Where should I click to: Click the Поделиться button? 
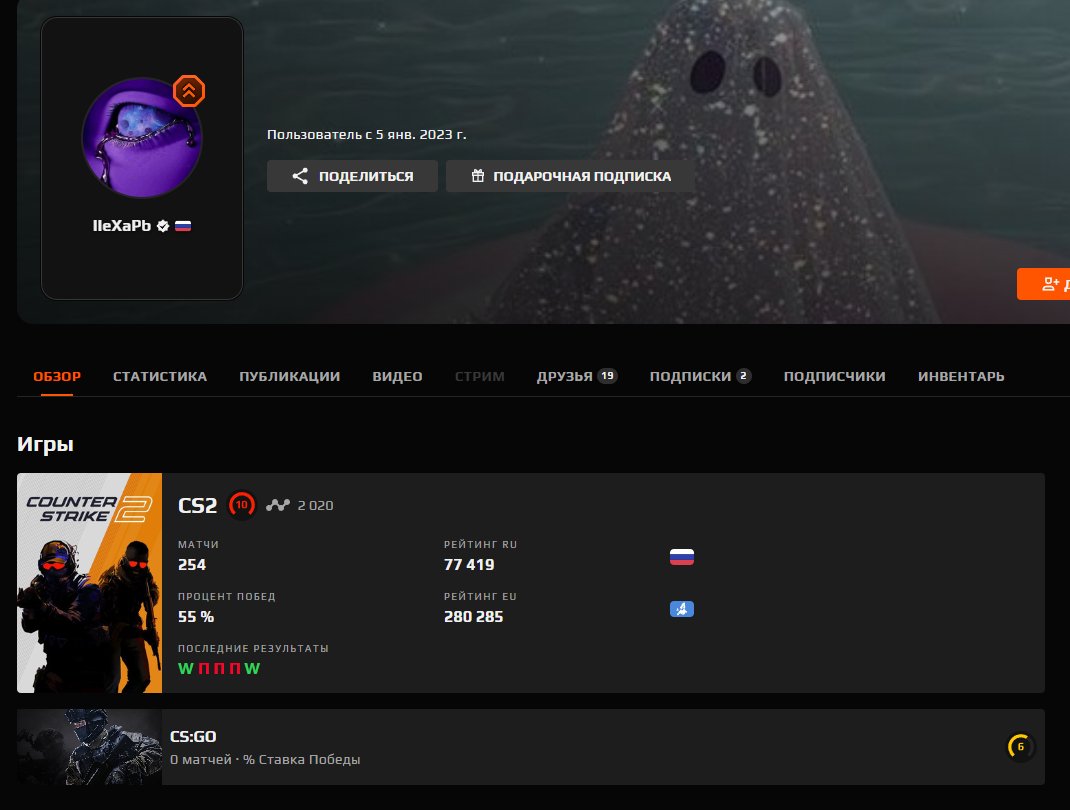pos(352,175)
